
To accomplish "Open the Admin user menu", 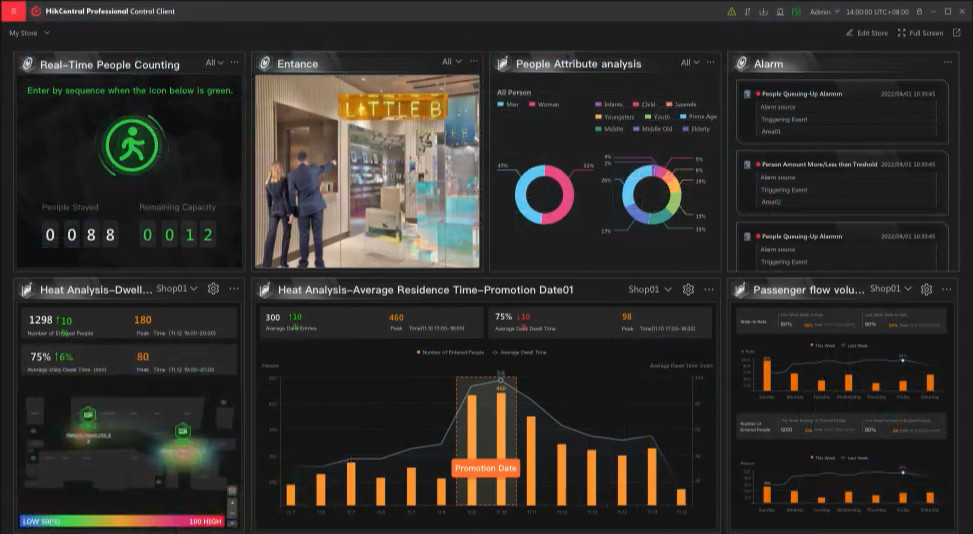I will [825, 12].
